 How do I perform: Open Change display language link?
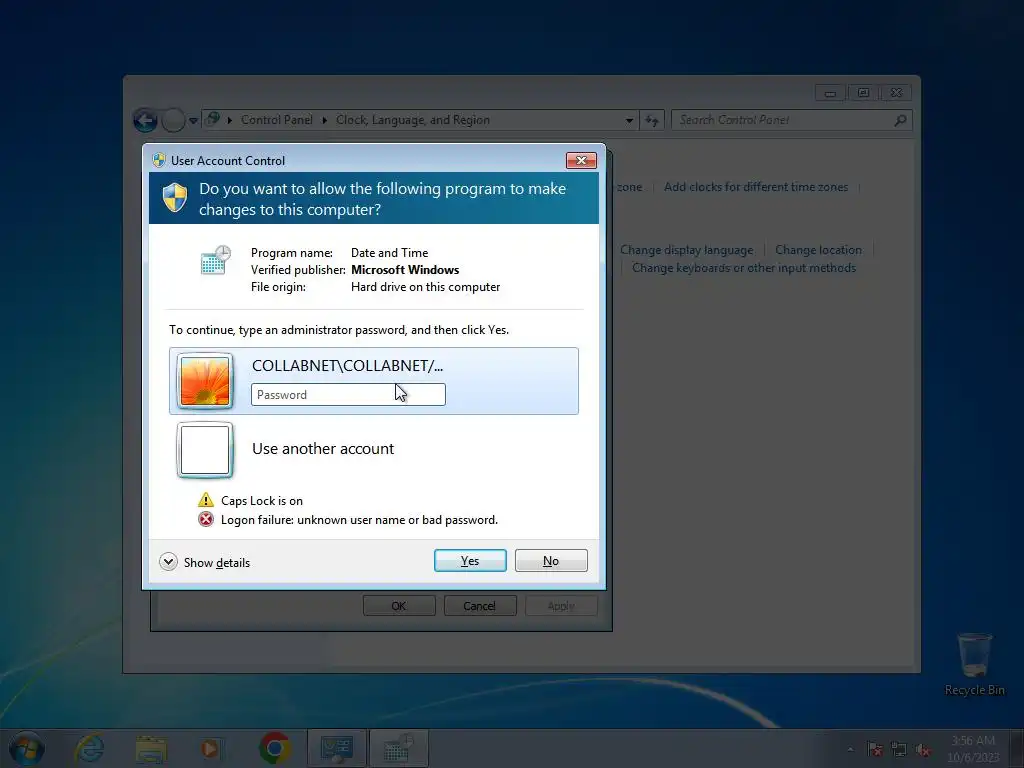[x=686, y=249]
